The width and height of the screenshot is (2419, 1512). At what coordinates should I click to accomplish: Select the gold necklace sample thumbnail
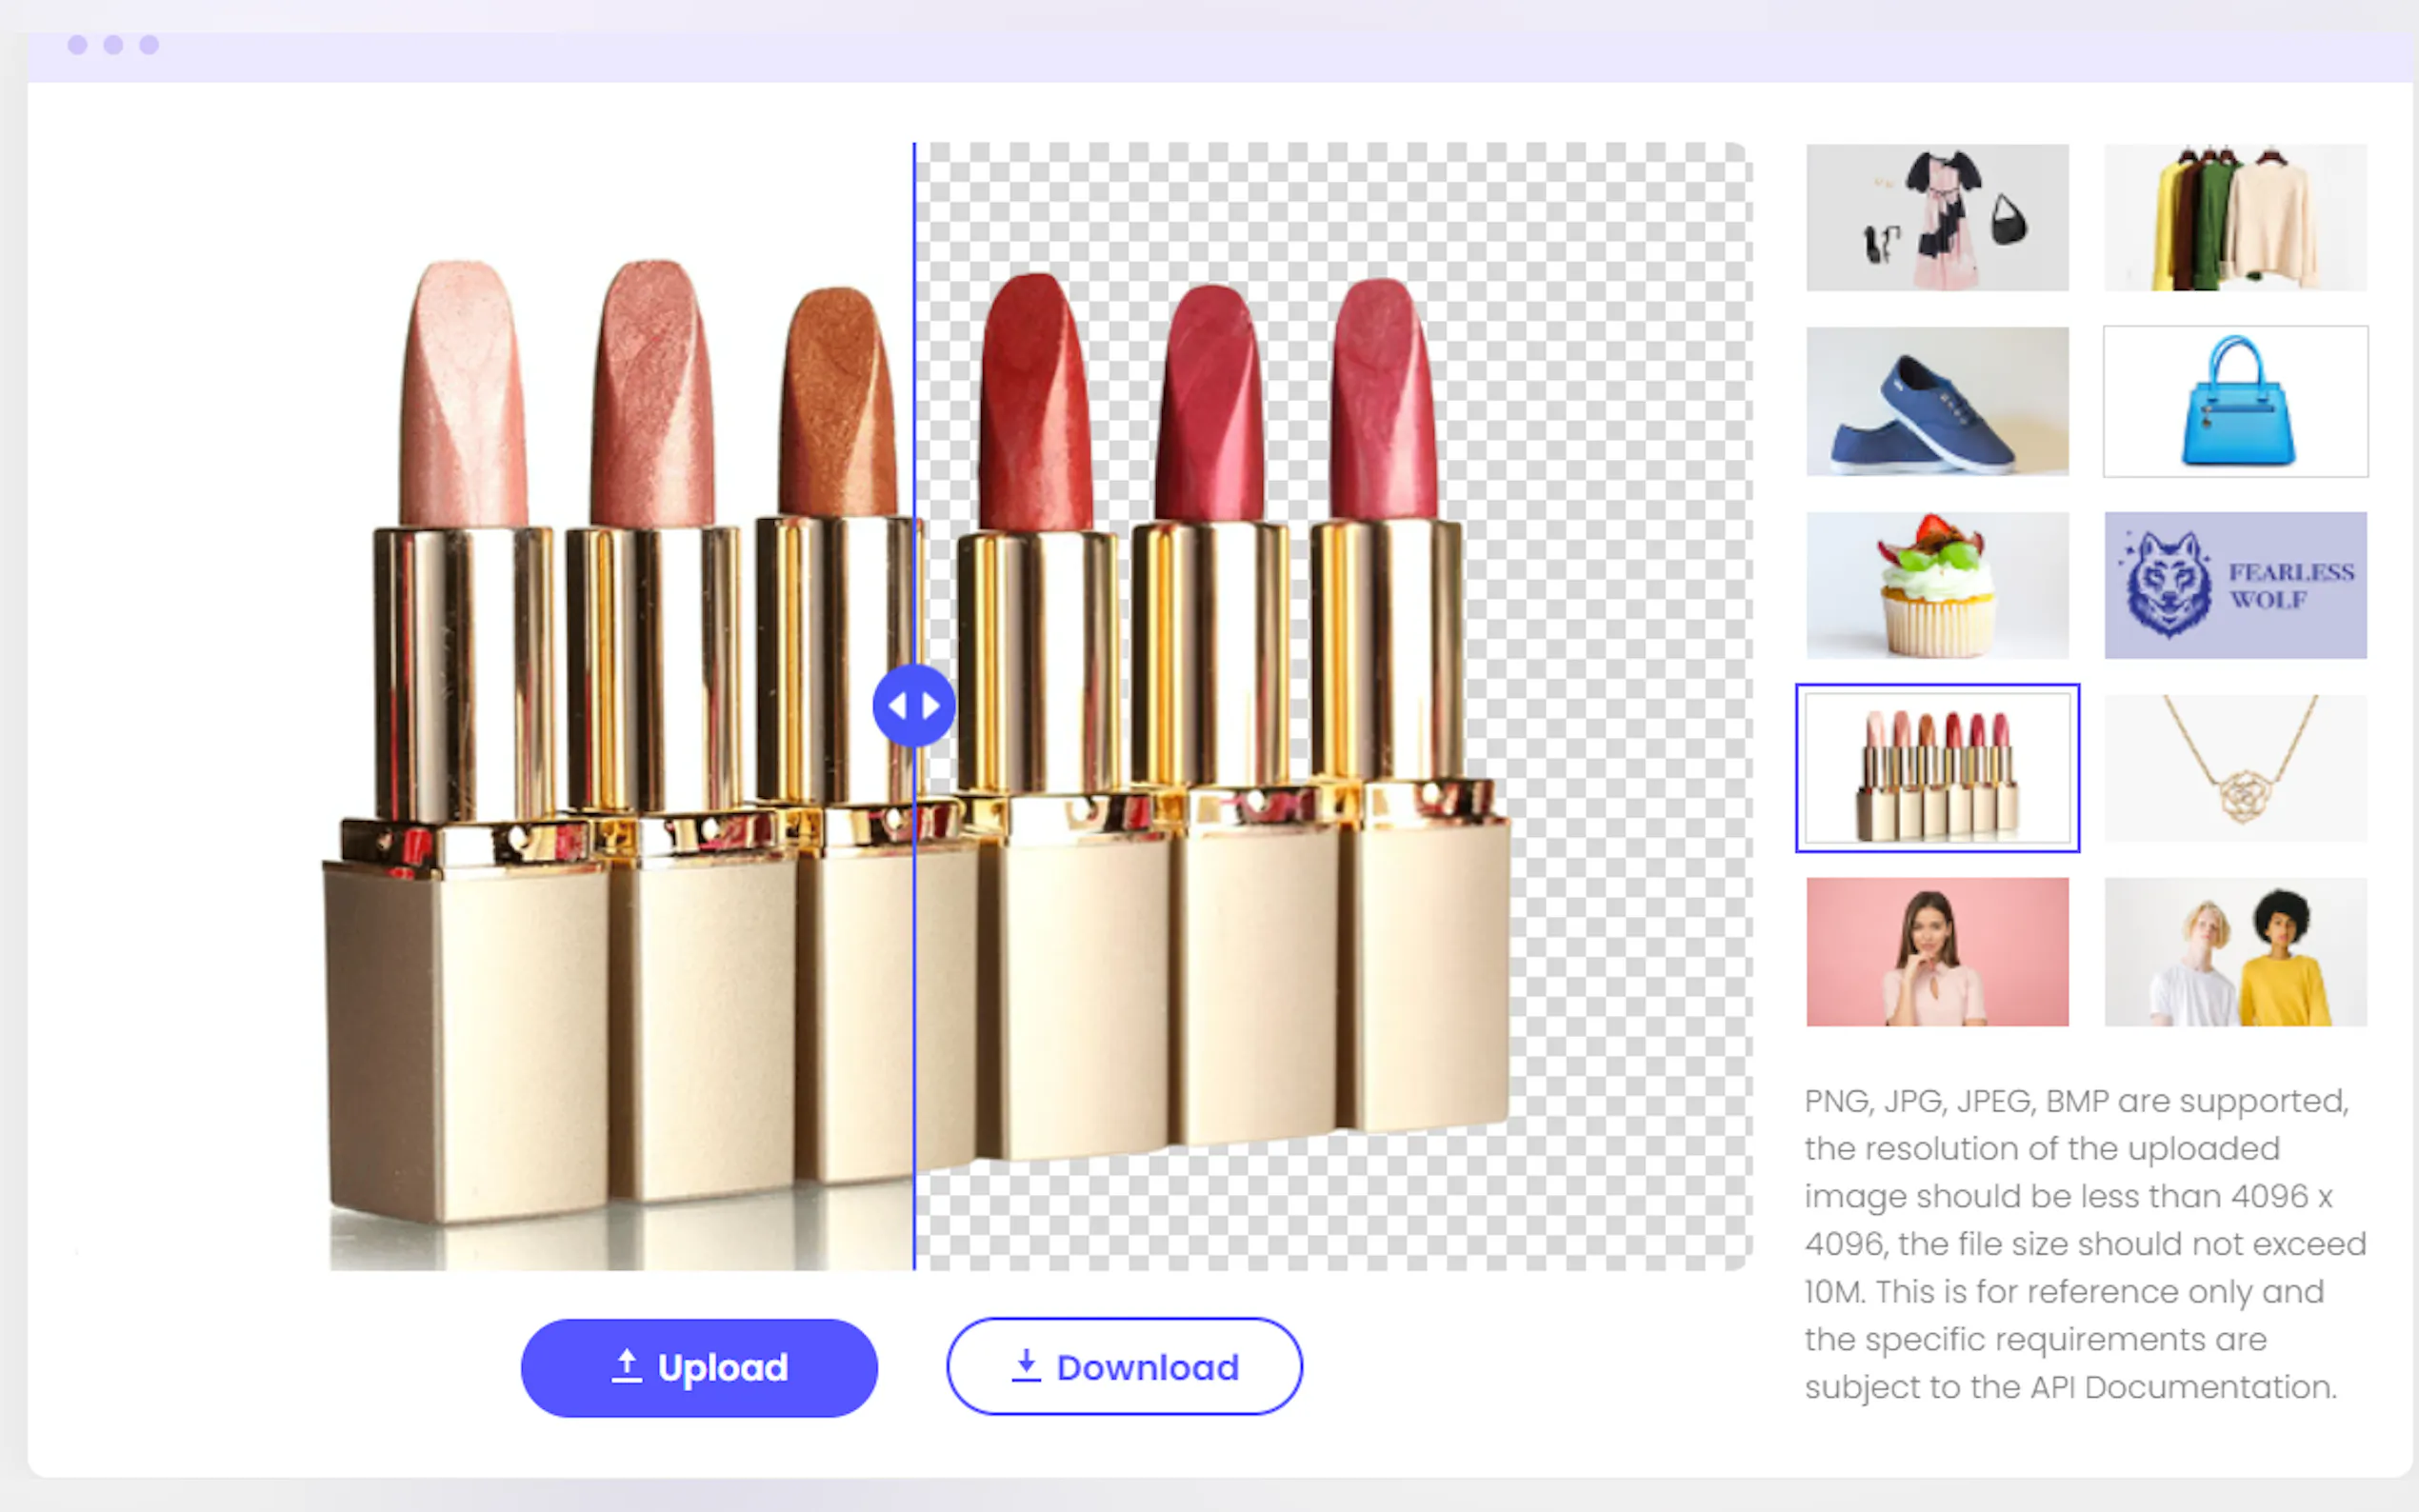point(2235,768)
